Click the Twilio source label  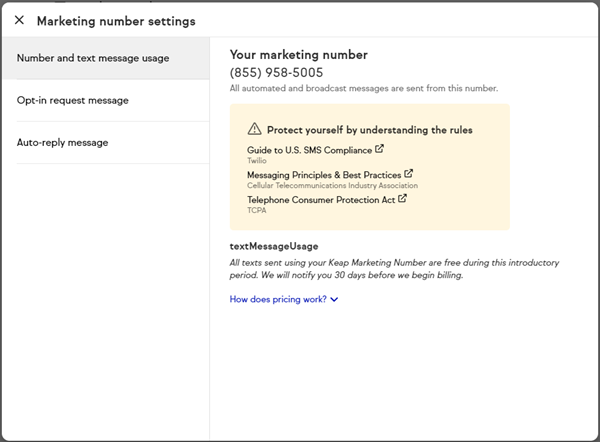(x=256, y=160)
